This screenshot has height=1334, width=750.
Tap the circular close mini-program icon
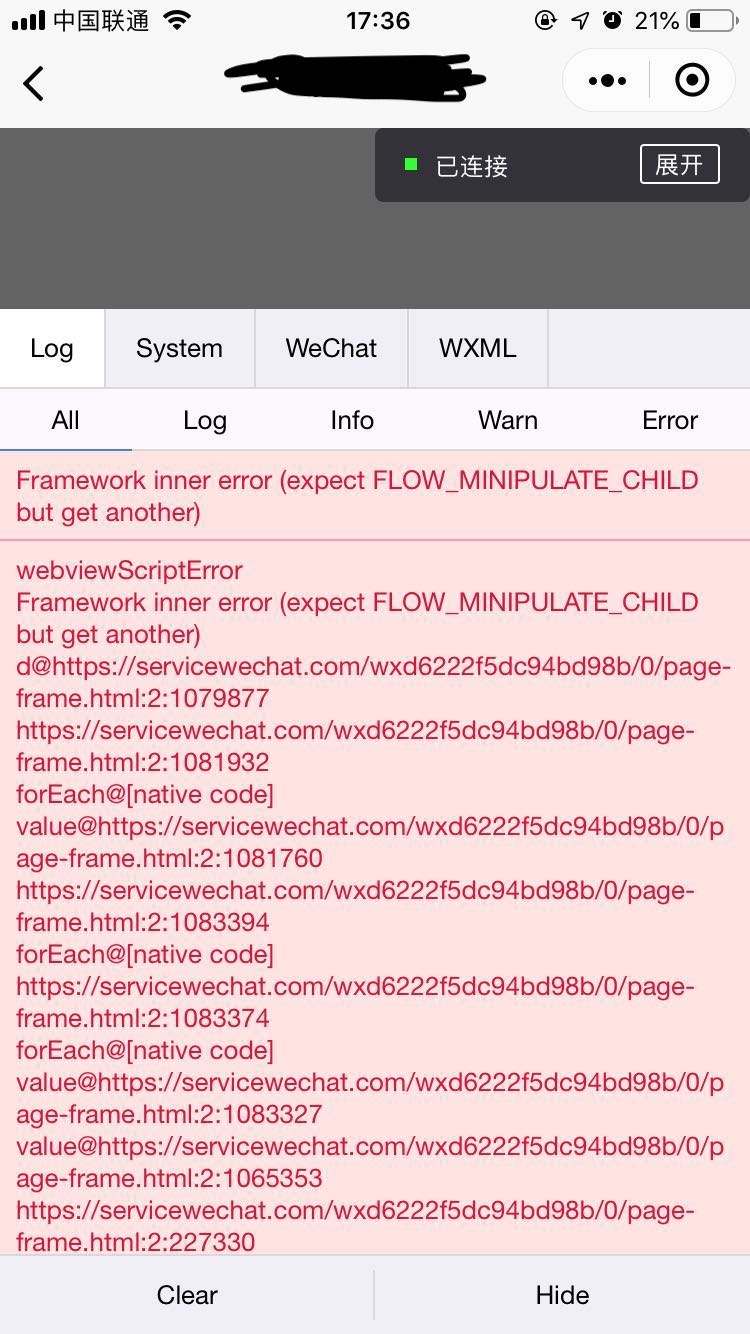click(692, 80)
